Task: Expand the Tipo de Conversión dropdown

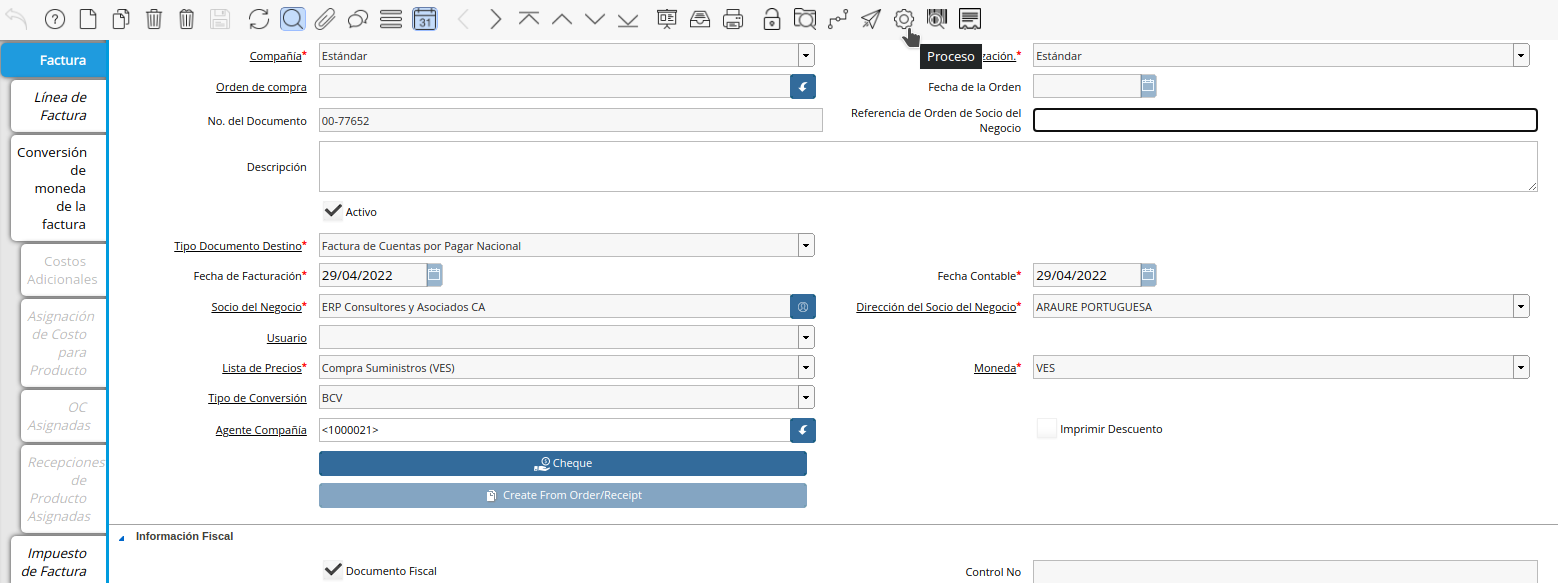Action: point(806,398)
